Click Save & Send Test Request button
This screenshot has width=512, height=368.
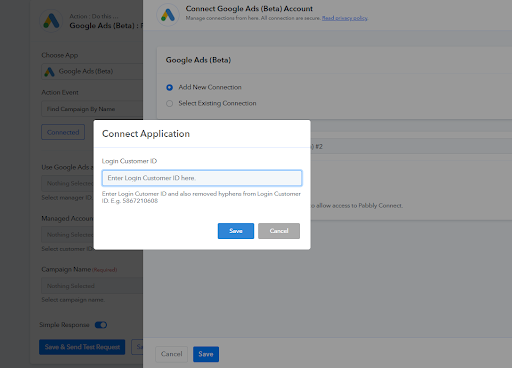(82, 347)
